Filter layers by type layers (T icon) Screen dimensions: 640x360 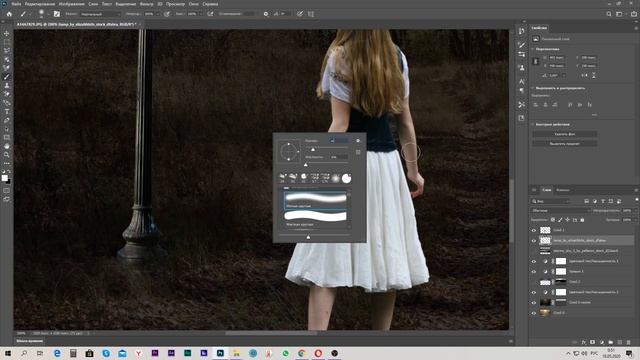[x=603, y=201]
